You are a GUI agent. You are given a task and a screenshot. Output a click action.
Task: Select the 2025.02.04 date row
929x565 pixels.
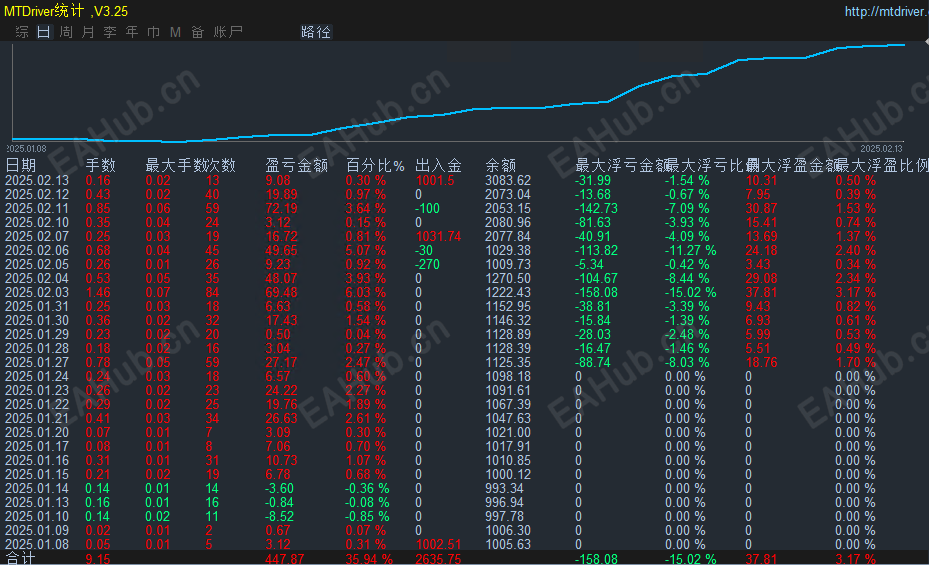tap(37, 278)
